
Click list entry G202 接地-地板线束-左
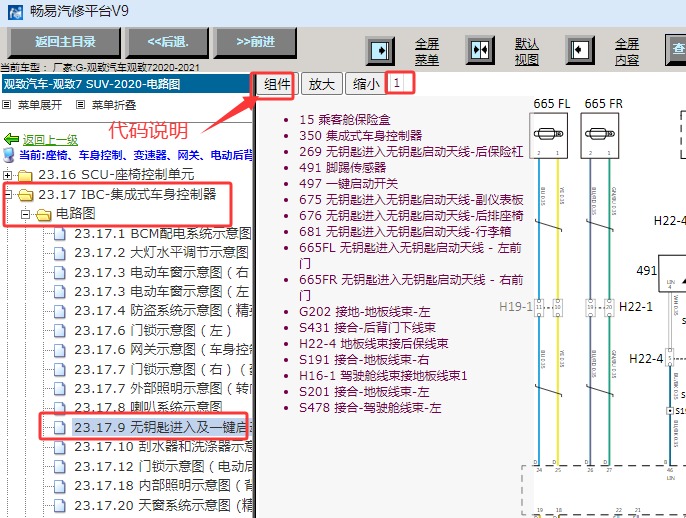click(365, 312)
